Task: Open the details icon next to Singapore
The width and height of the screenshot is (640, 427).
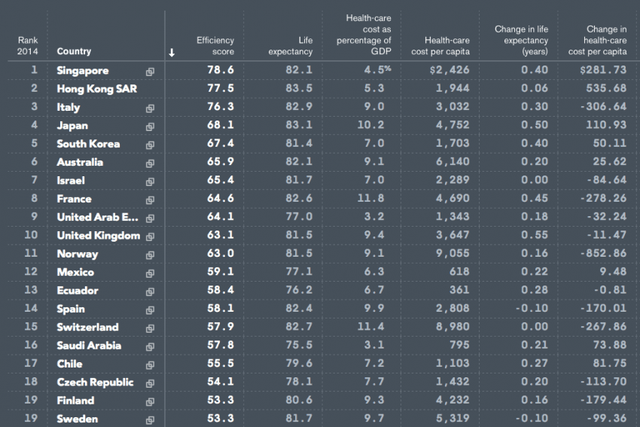Action: pos(150,71)
